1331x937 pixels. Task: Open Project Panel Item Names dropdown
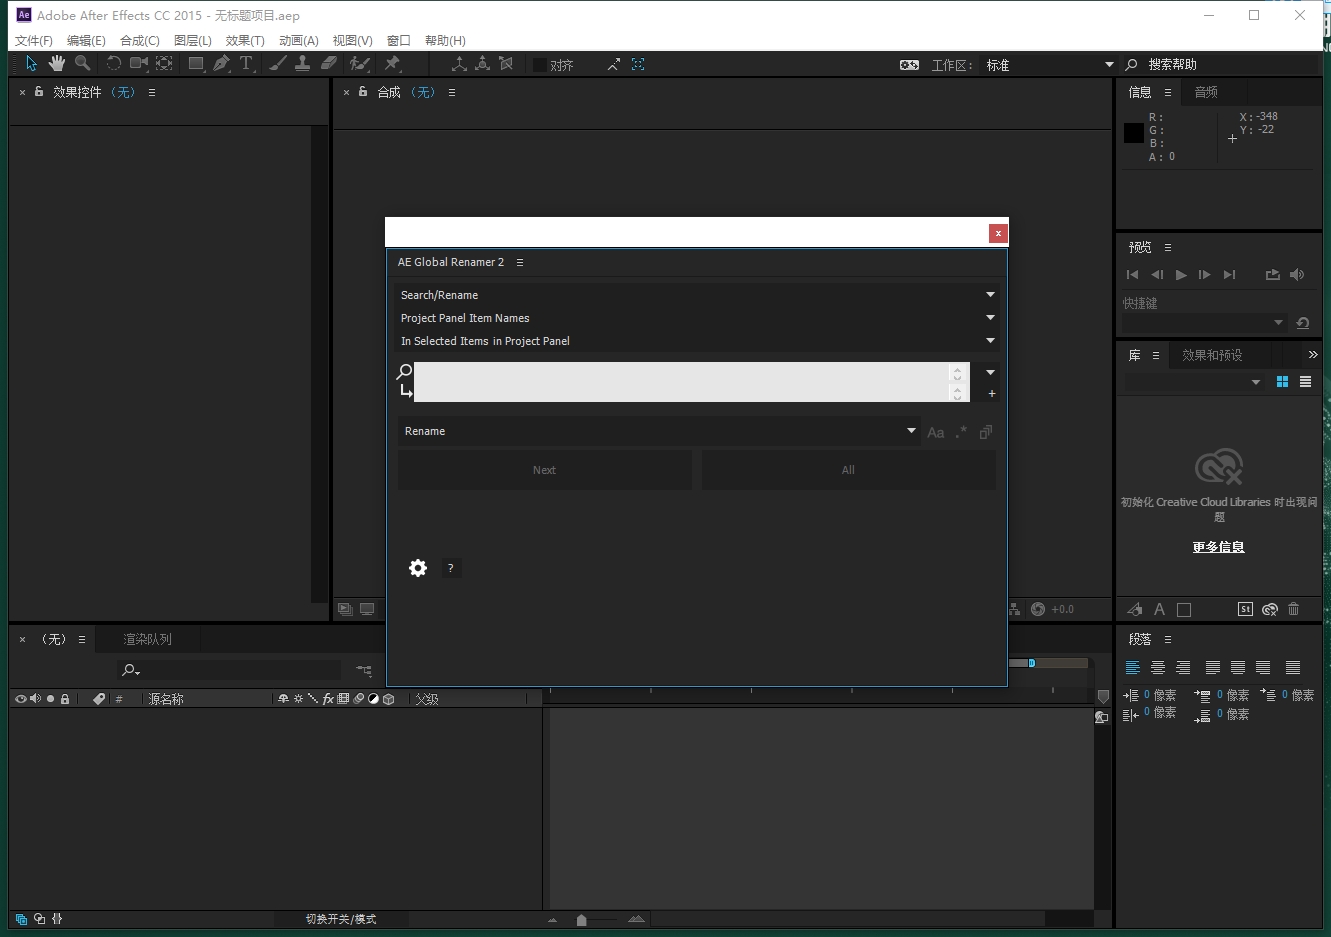tap(990, 318)
